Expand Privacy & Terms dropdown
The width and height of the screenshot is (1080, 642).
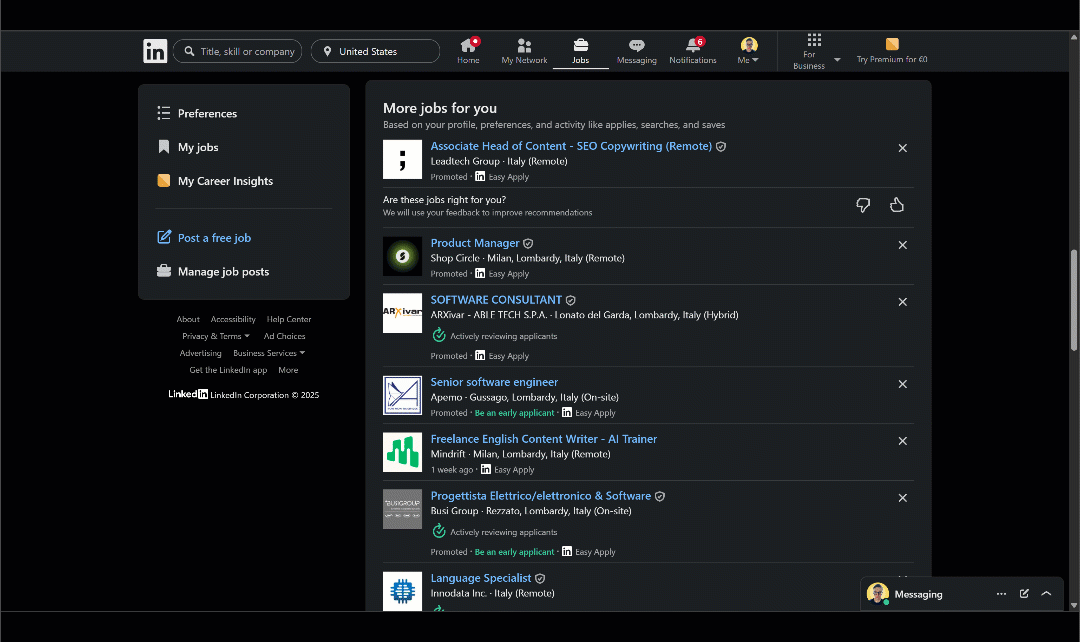[216, 336]
